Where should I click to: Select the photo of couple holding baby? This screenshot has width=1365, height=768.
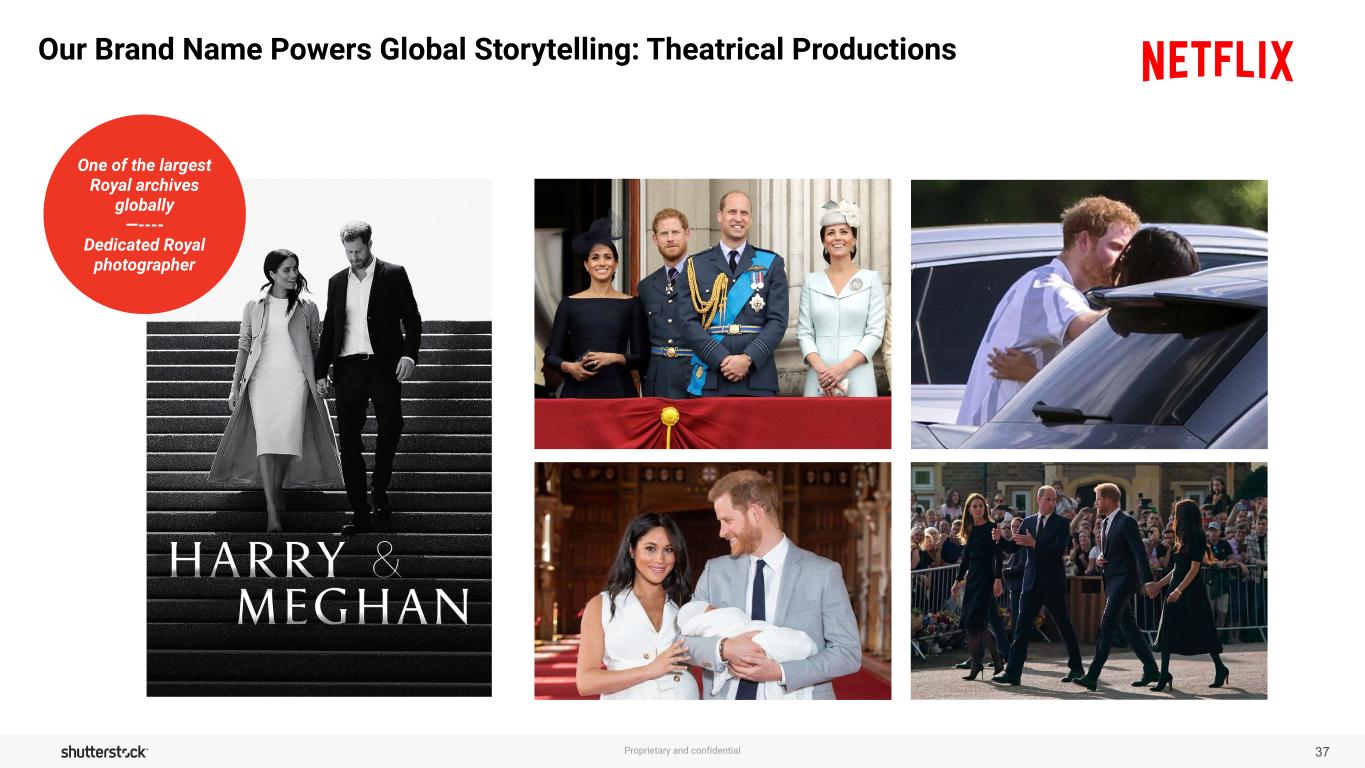pos(712,581)
